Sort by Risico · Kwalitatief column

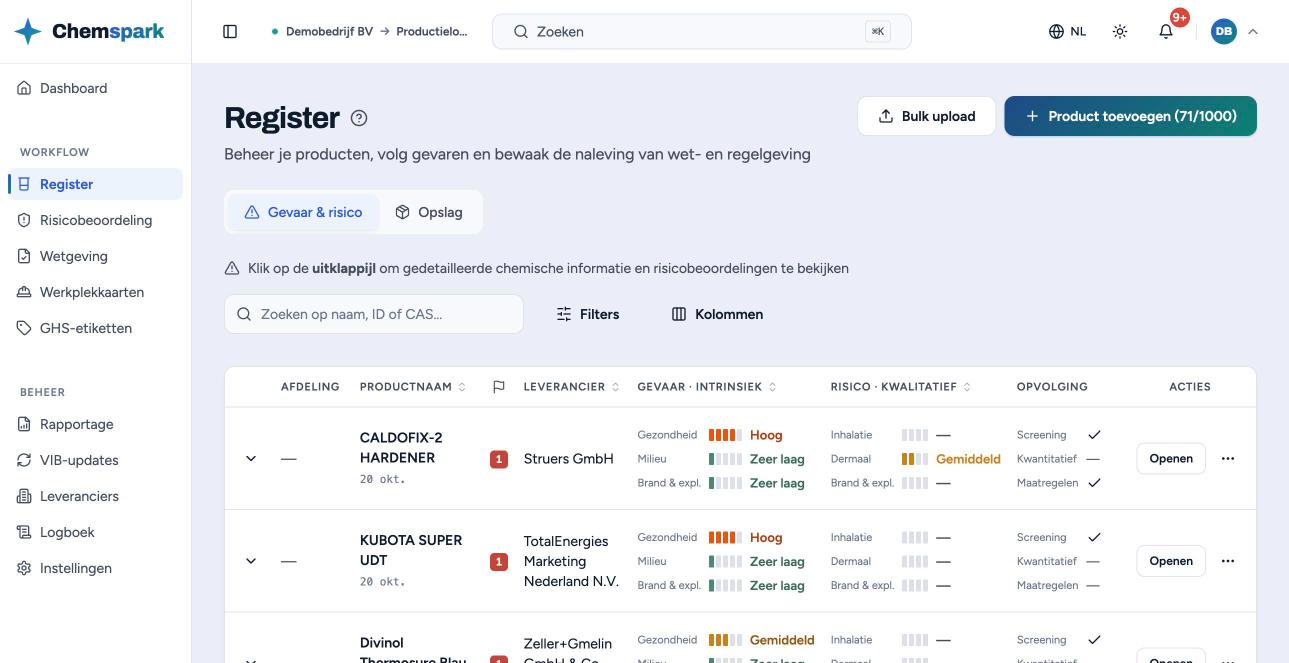click(901, 387)
